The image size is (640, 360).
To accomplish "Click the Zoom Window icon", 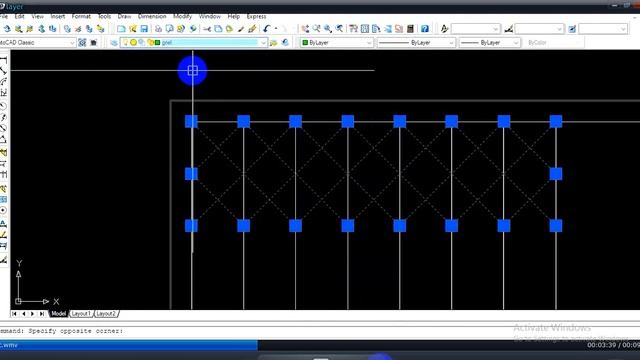I will pos(328,29).
